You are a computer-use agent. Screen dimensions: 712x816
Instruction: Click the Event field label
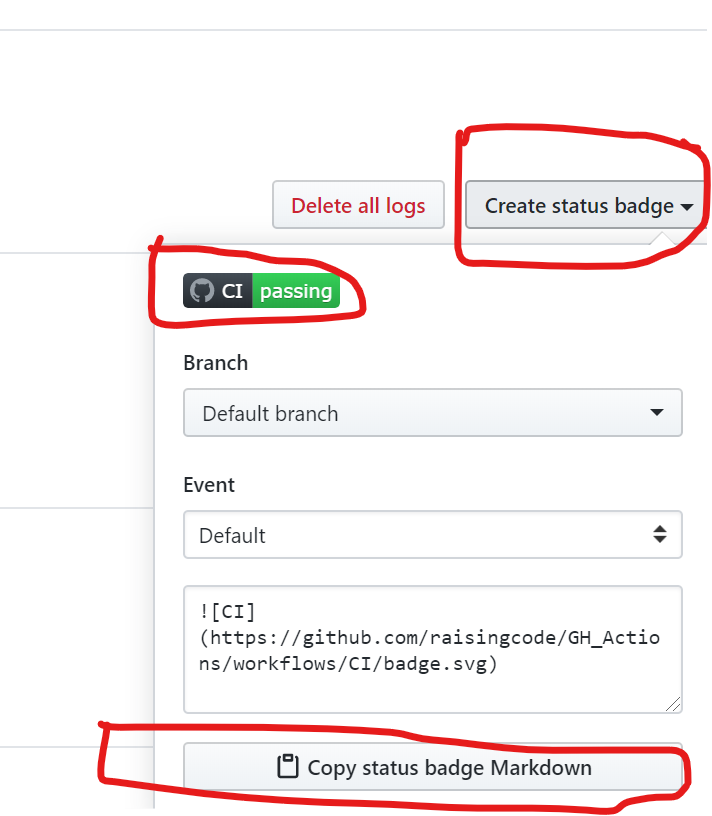[209, 484]
